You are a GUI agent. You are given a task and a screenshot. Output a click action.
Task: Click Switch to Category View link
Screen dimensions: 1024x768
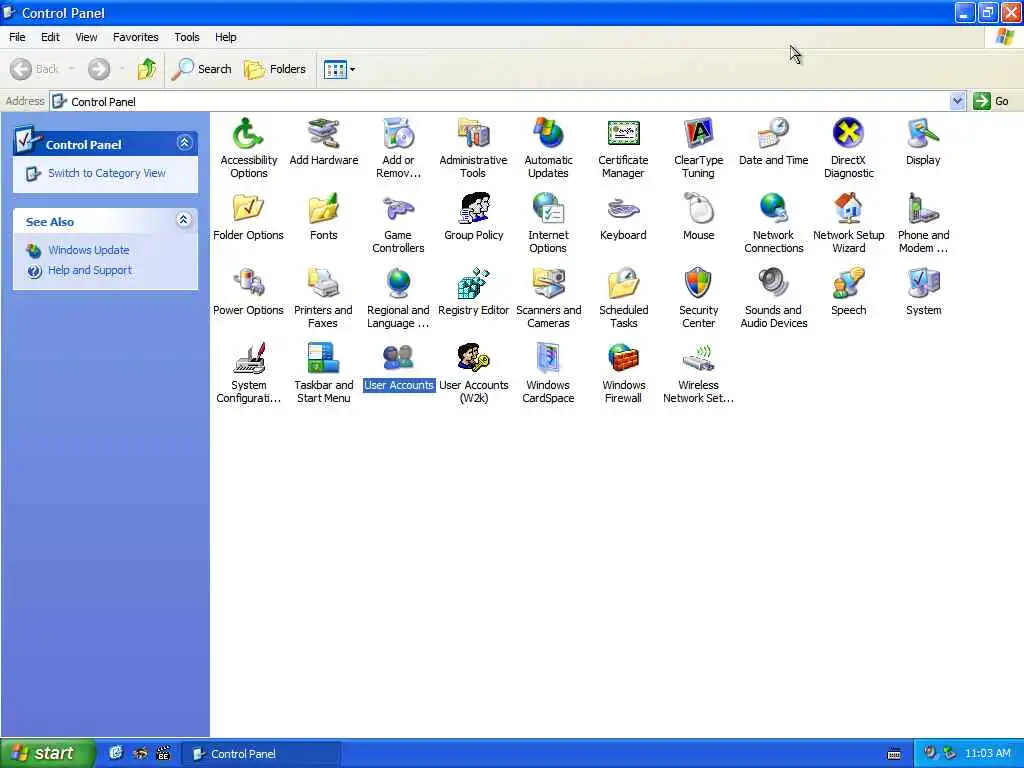(x=106, y=173)
